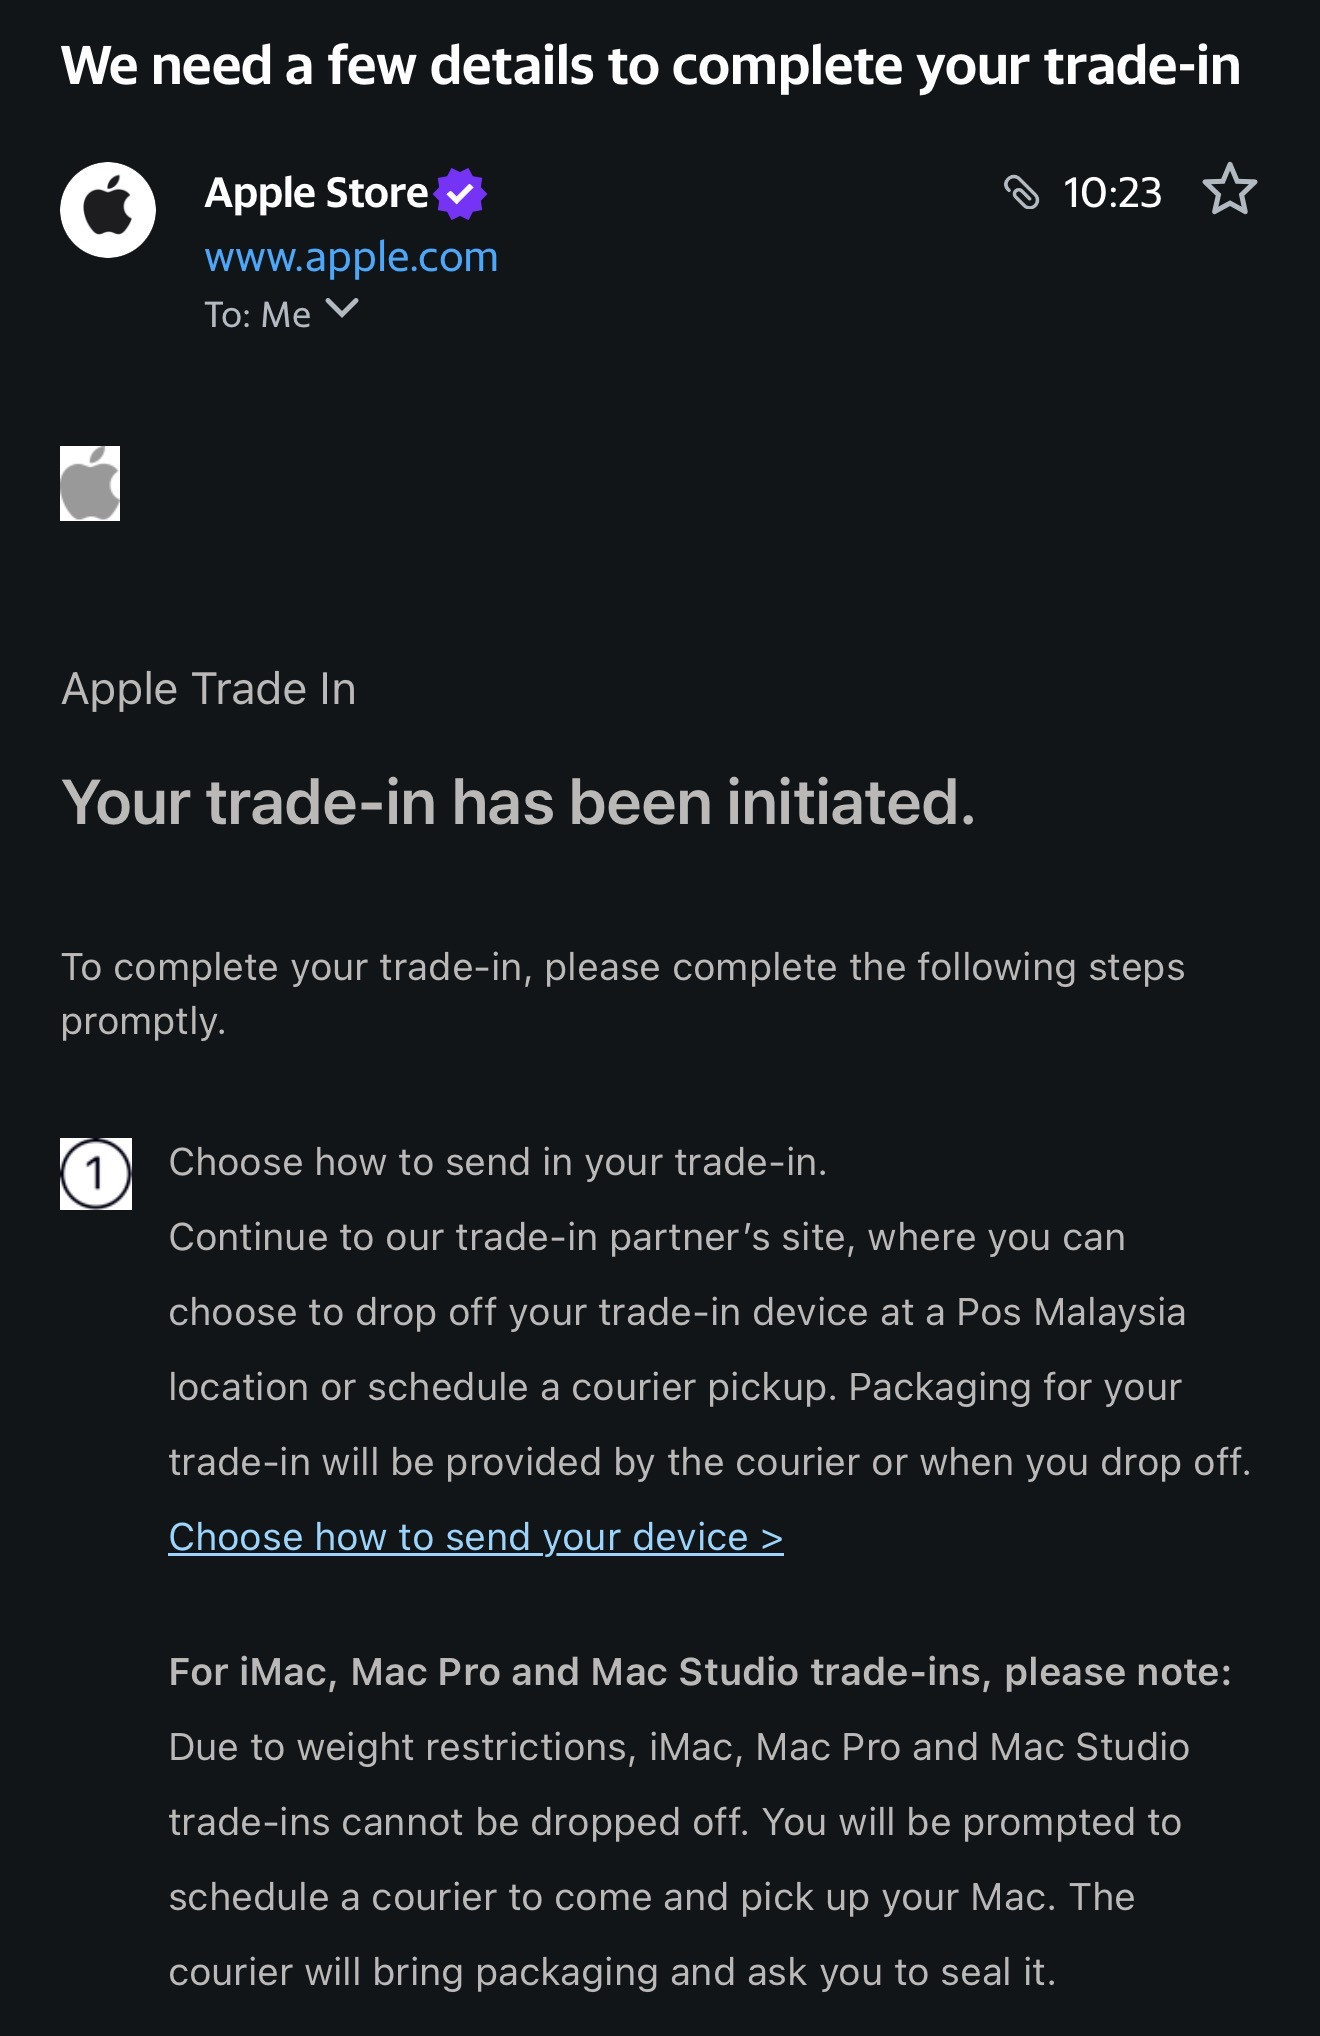
Task: Tap the "Due to weight restrictions" text line
Action: click(679, 1747)
